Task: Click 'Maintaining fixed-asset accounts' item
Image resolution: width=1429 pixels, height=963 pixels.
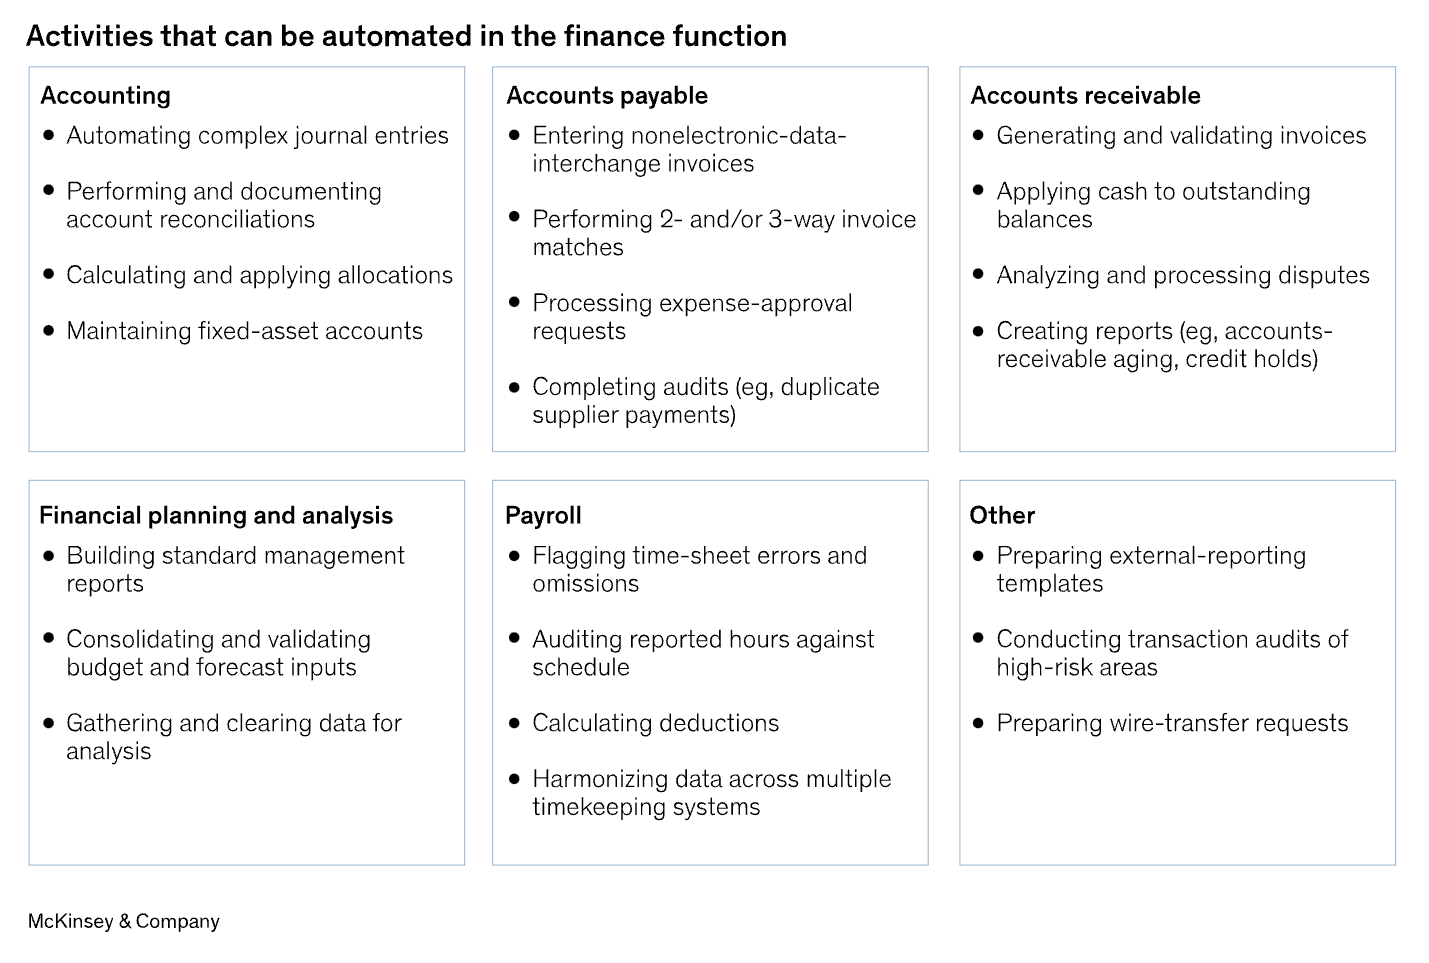Action: pyautogui.click(x=244, y=331)
